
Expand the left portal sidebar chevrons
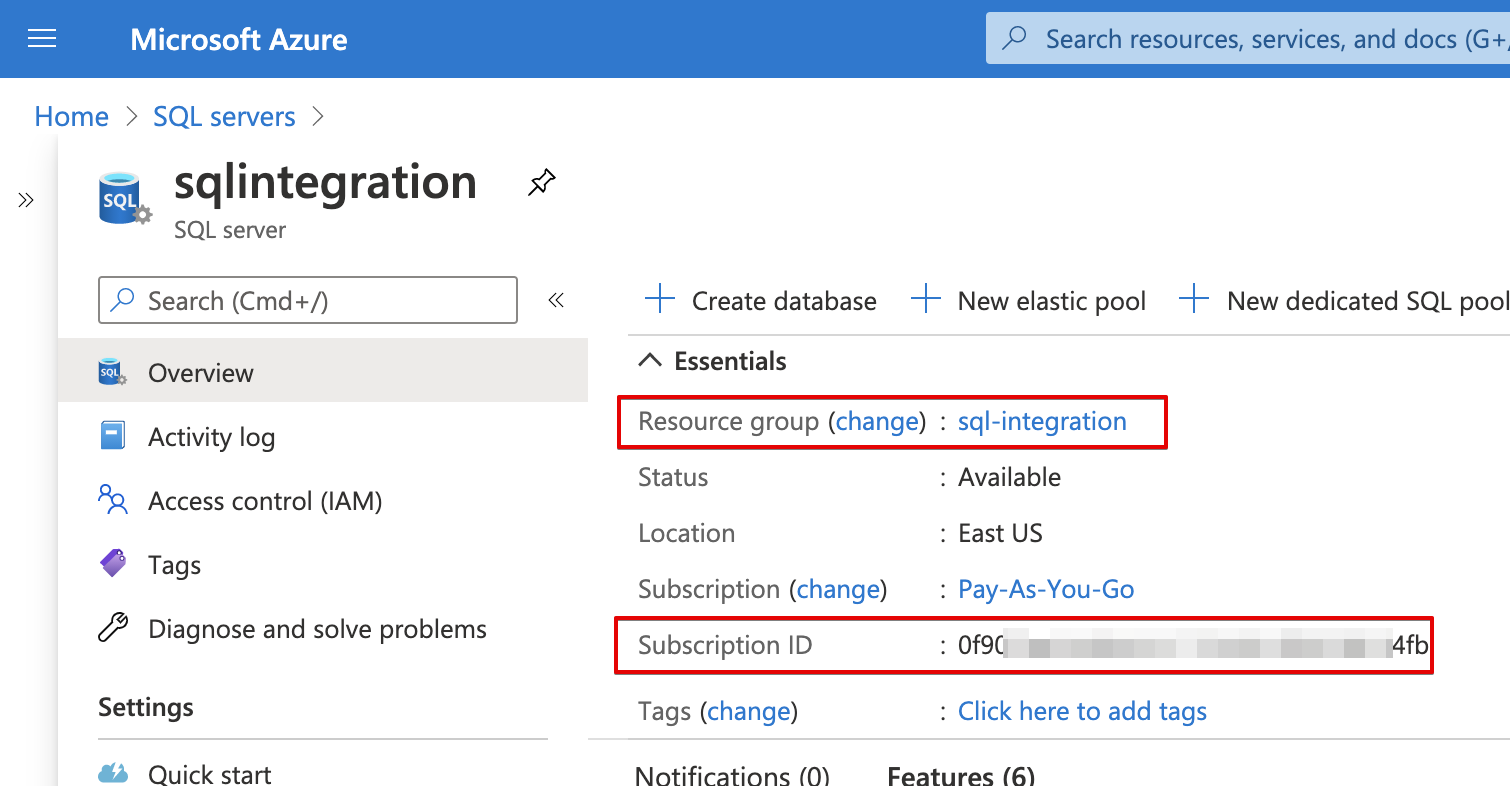[26, 200]
